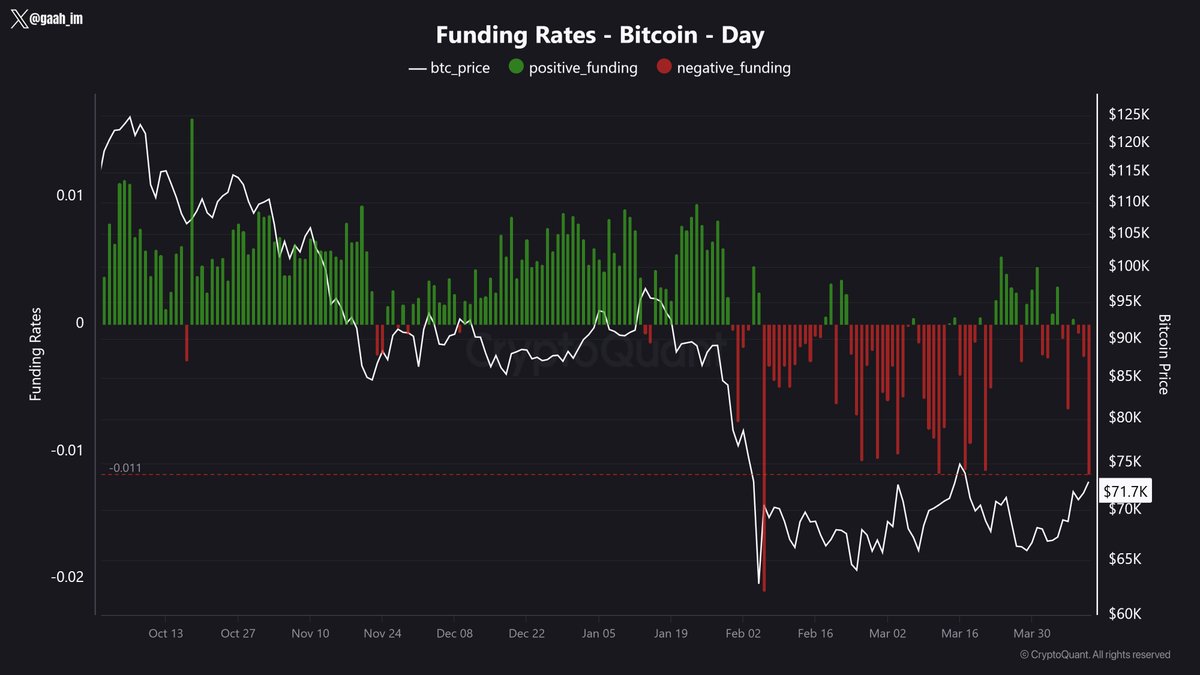The width and height of the screenshot is (1200, 675).
Task: Click the white btc_price legend line
Action: tap(417, 68)
